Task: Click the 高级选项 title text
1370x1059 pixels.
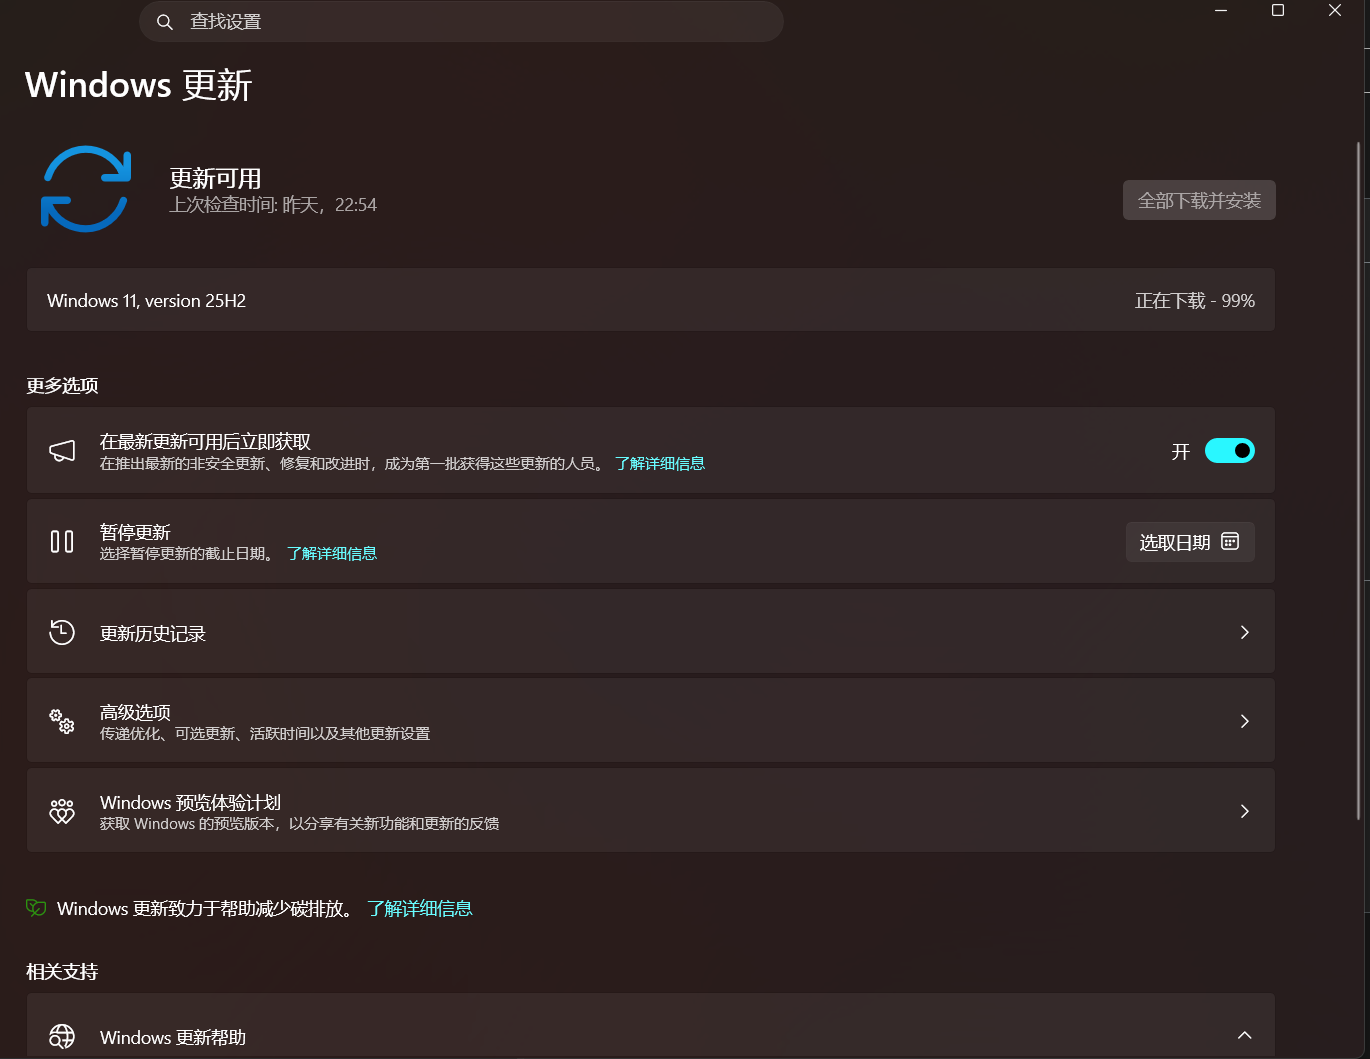Action: [135, 712]
